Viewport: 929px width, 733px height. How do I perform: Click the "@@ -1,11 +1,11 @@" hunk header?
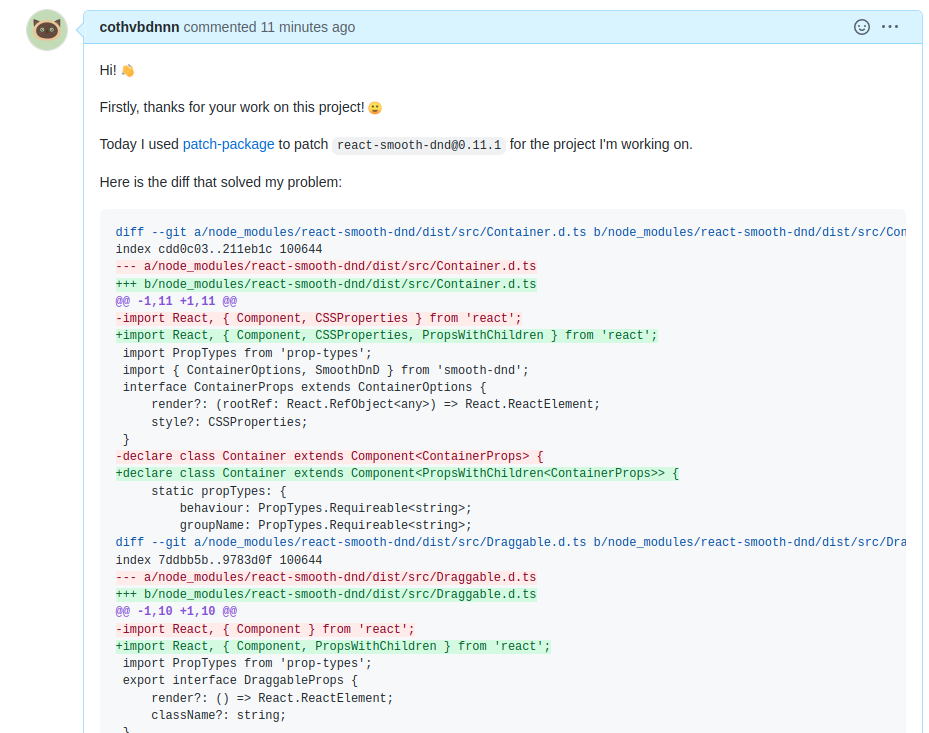[176, 301]
